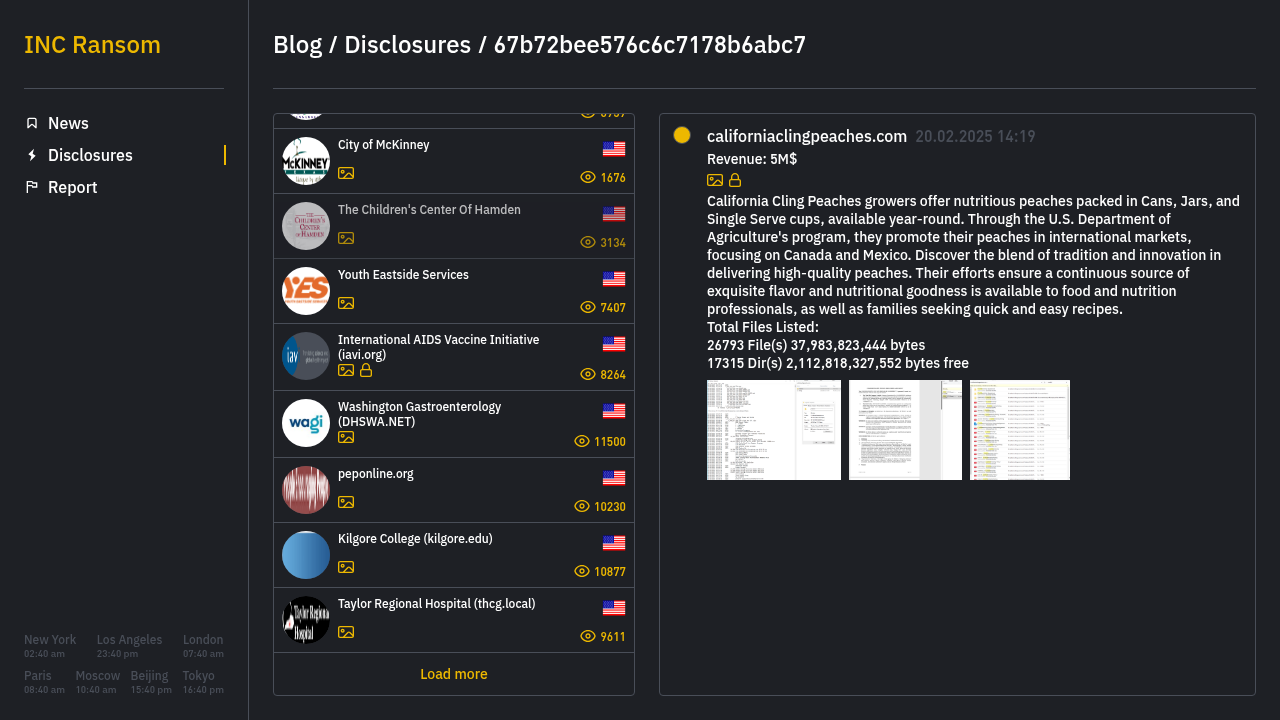The height and width of the screenshot is (720, 1280).
Task: Click lock icon under International AIDS Vaccine Initiative
Action: coord(366,370)
